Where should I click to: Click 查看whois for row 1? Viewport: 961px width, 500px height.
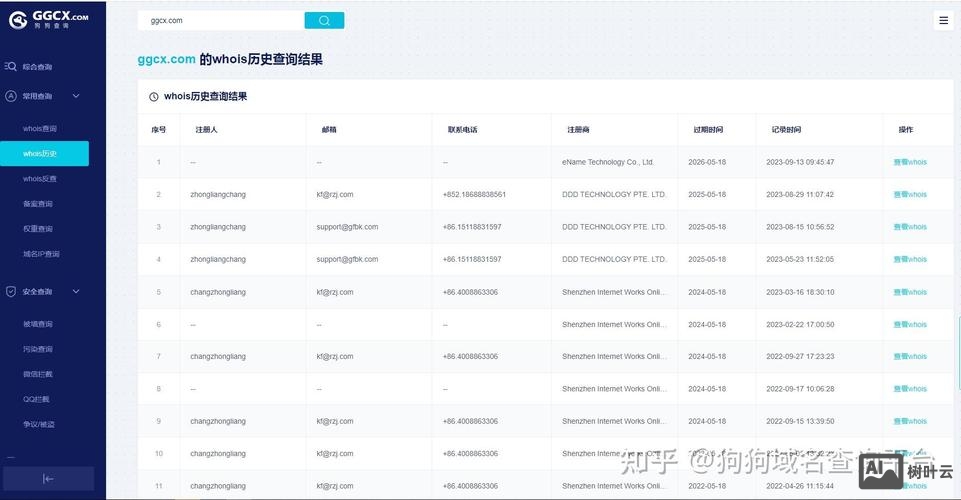click(910, 162)
